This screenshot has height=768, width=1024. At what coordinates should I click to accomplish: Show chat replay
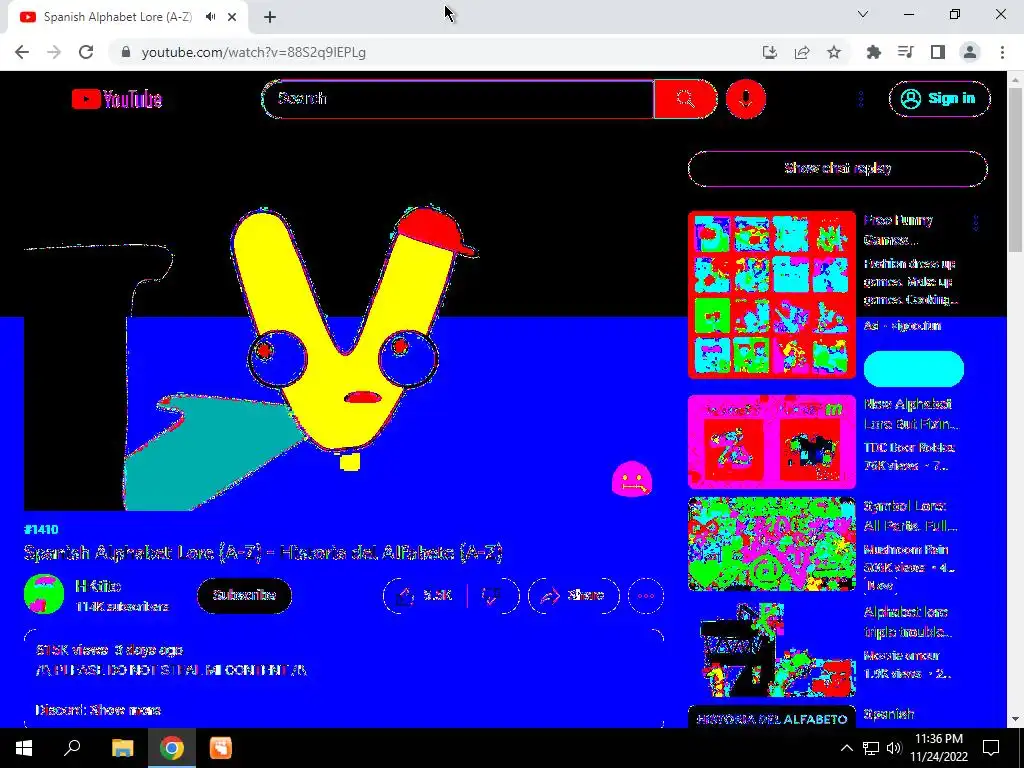837,168
